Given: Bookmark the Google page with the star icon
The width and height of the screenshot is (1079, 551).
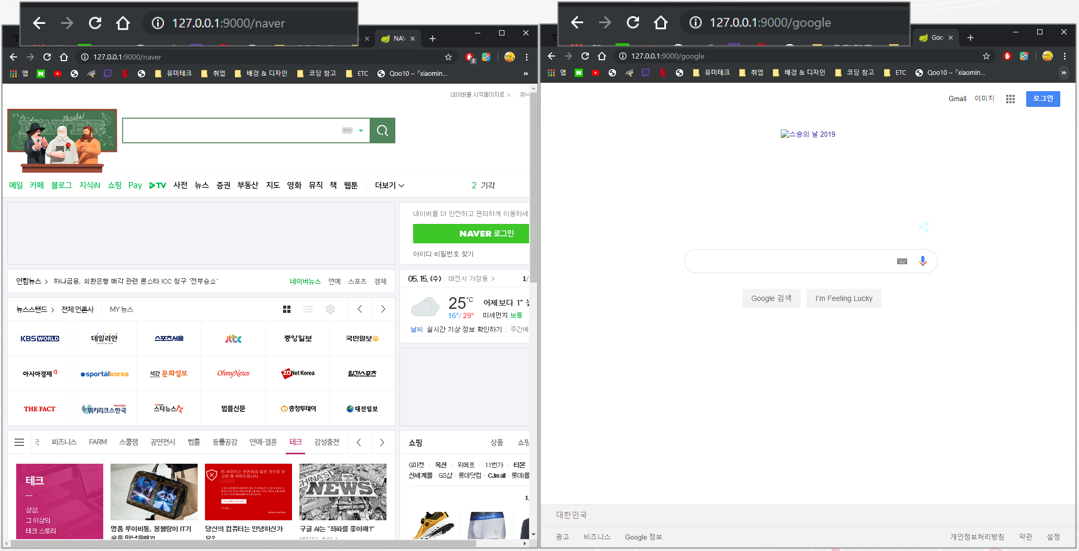Looking at the screenshot, I should 986,57.
